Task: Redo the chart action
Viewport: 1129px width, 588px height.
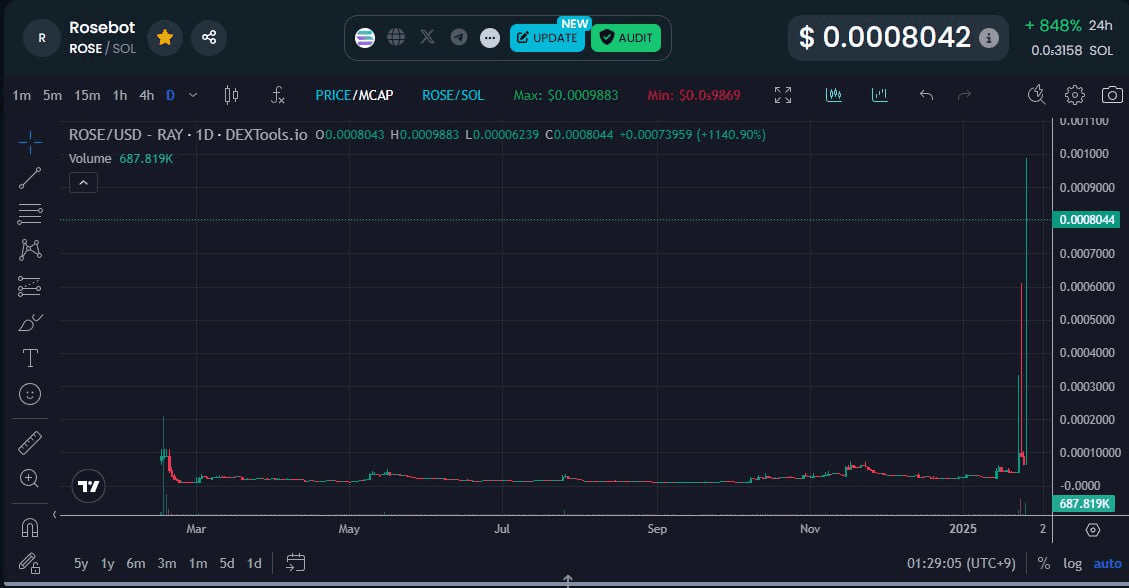Action: (x=965, y=95)
